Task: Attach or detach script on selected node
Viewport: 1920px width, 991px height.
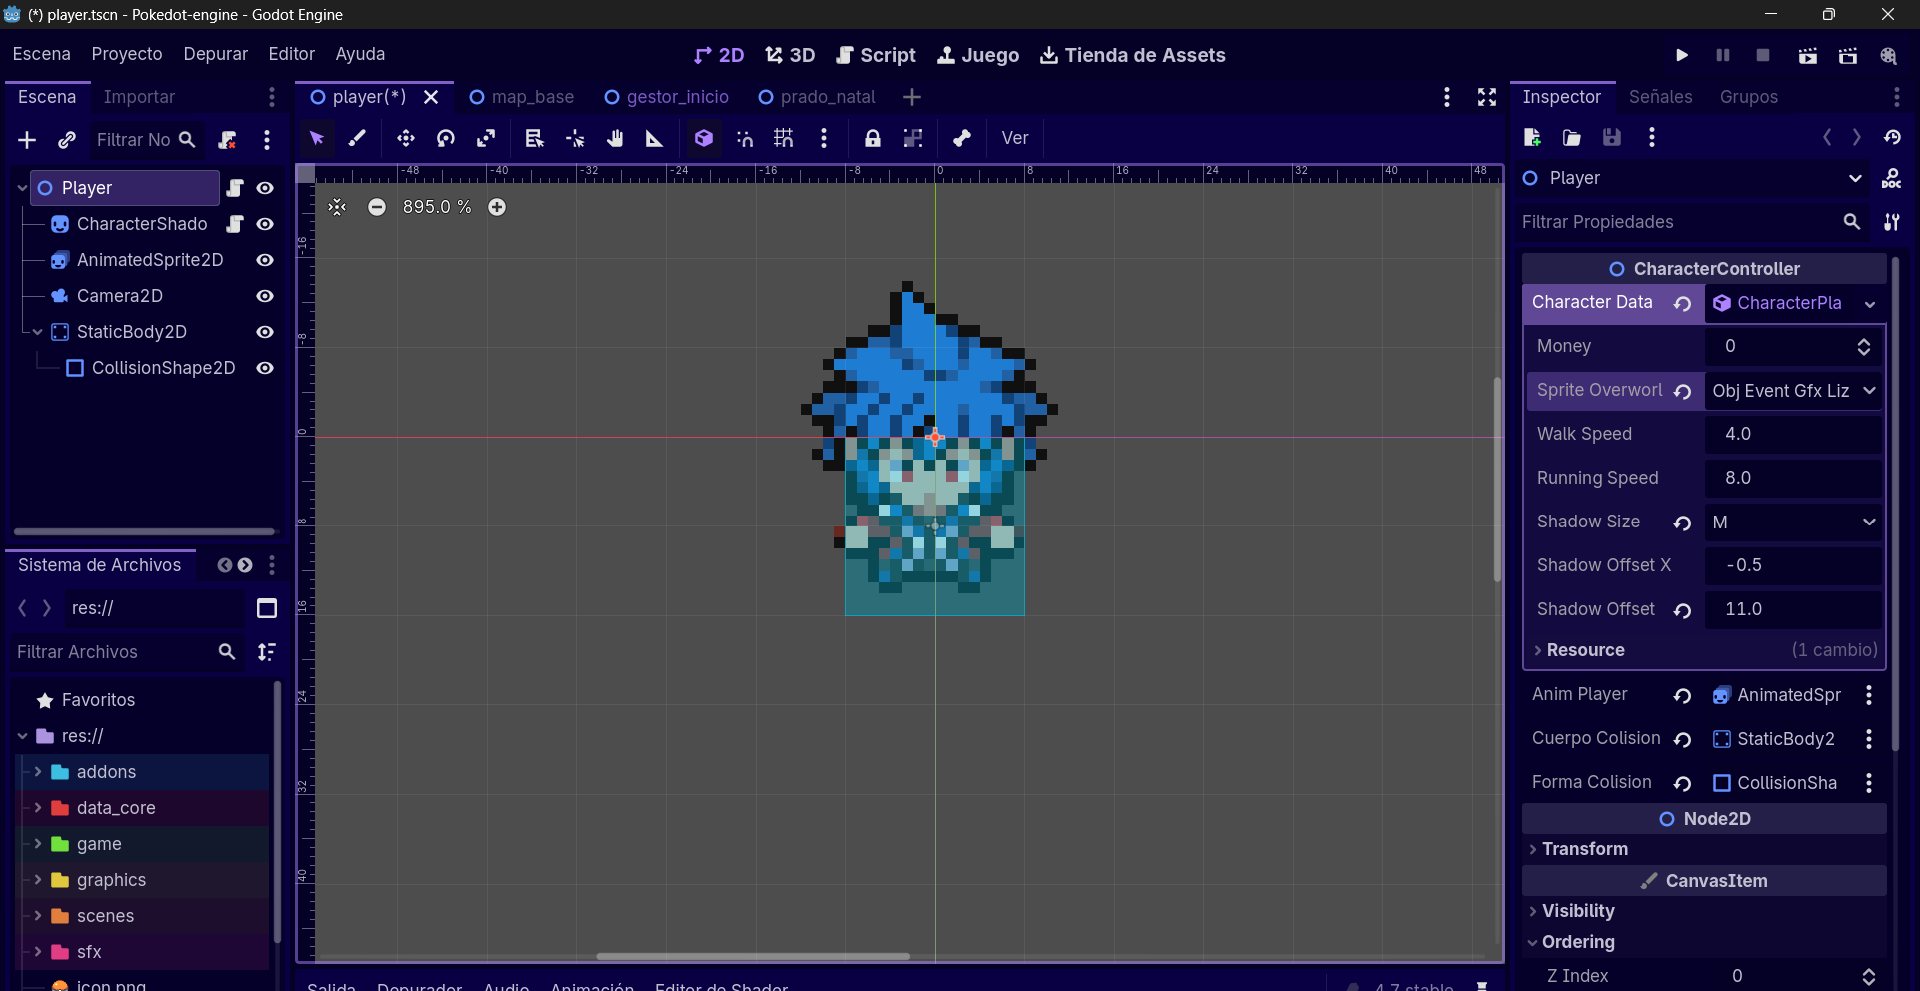Action: coord(228,140)
